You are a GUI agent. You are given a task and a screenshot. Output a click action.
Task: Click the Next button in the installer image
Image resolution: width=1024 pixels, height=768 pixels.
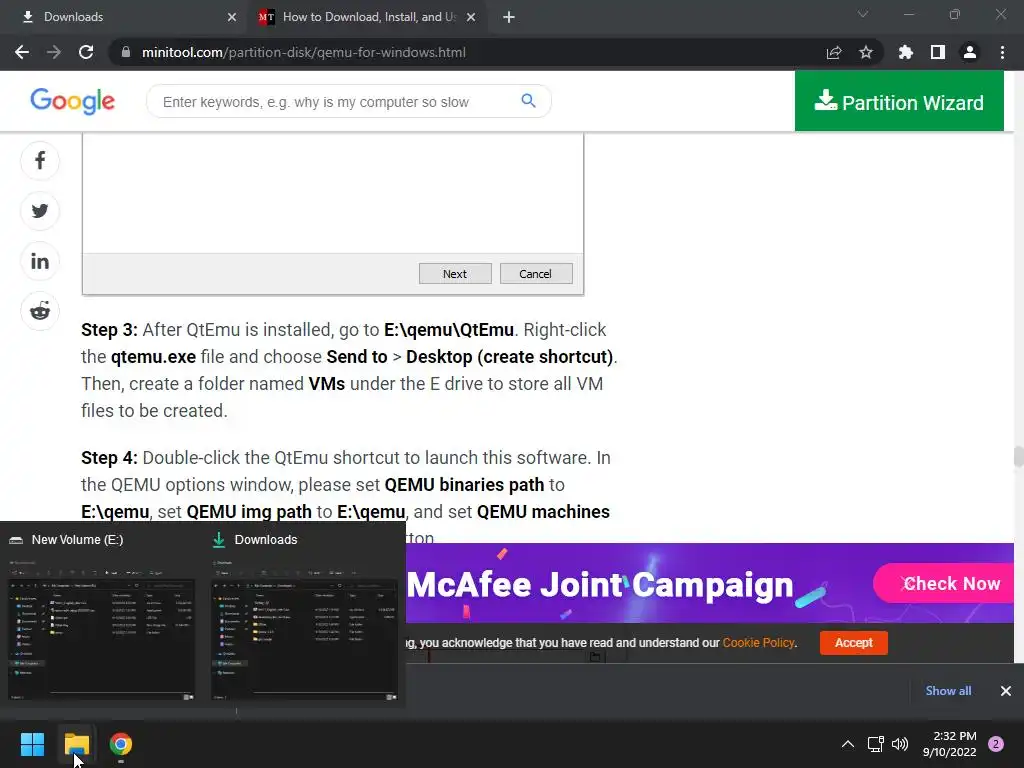pyautogui.click(x=455, y=274)
